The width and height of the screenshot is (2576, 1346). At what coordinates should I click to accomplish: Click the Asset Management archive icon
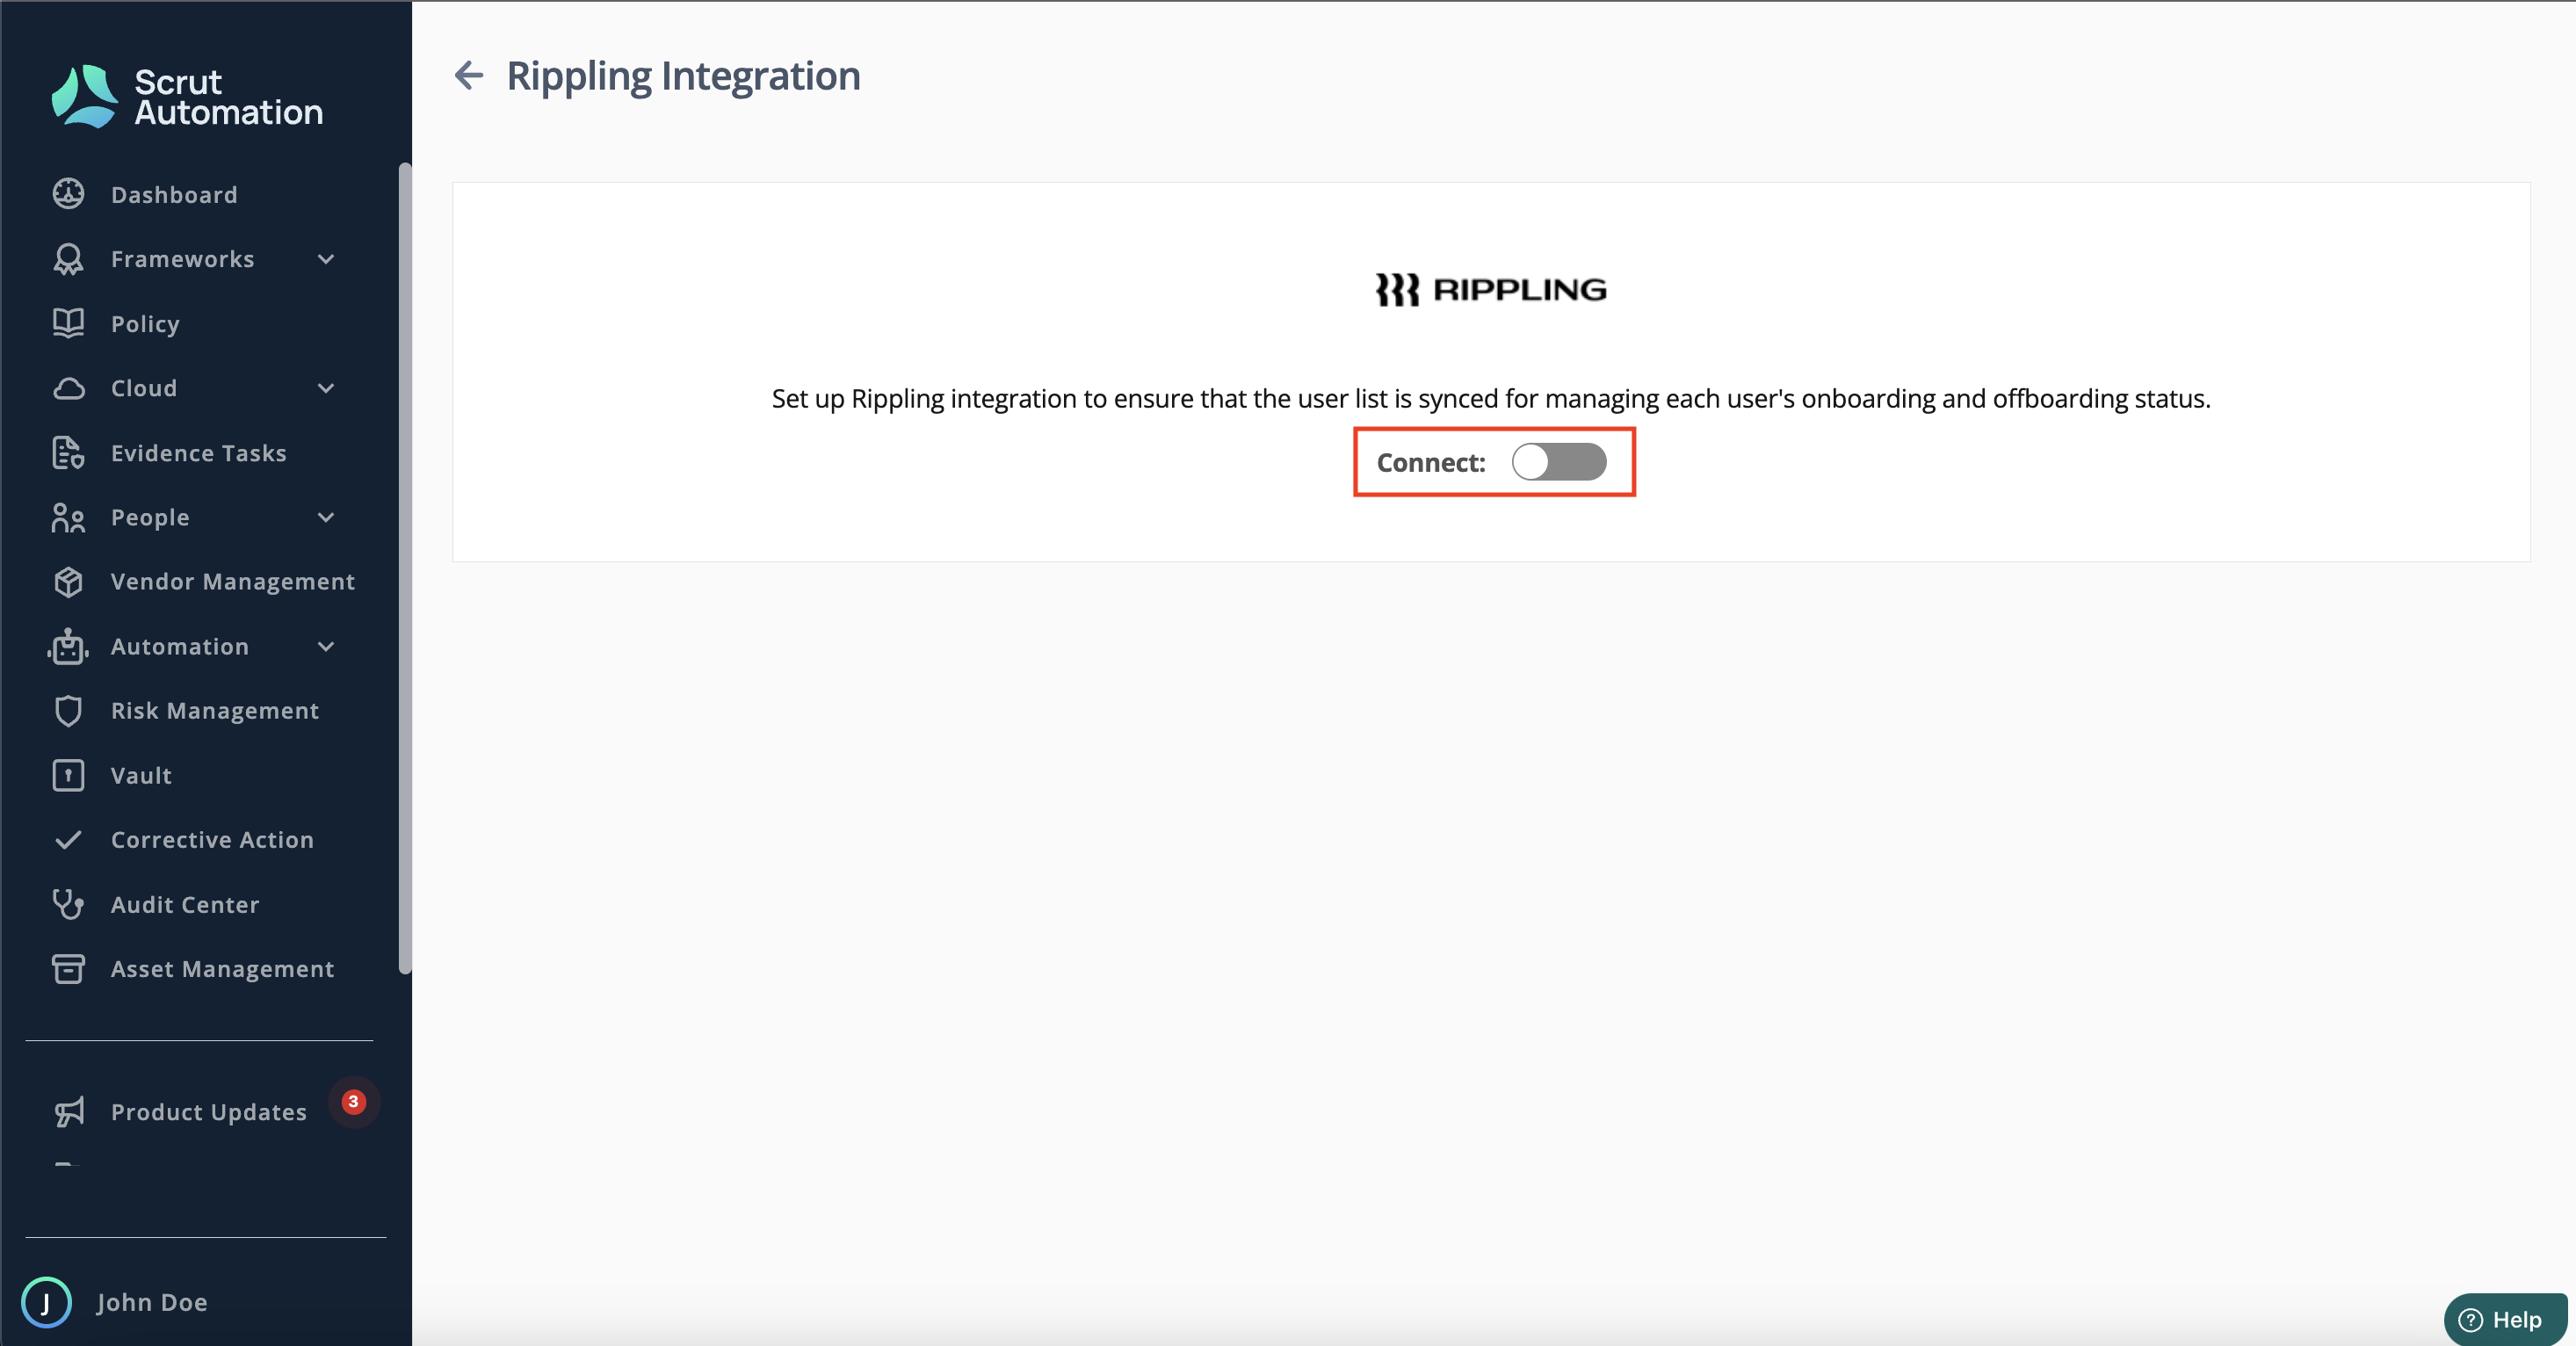[x=68, y=969]
